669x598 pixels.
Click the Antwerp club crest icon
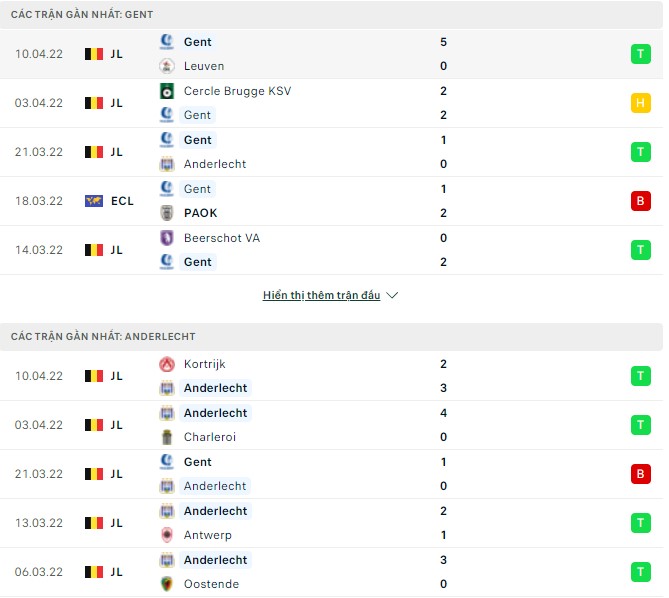(x=167, y=535)
